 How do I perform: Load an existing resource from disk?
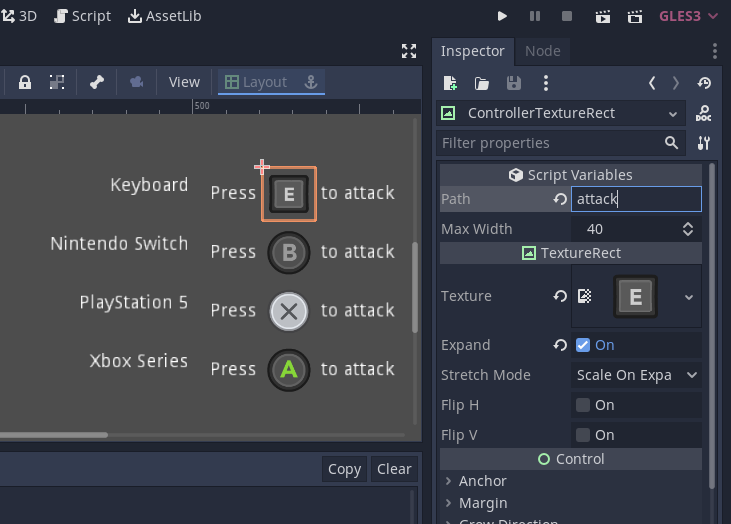[482, 83]
